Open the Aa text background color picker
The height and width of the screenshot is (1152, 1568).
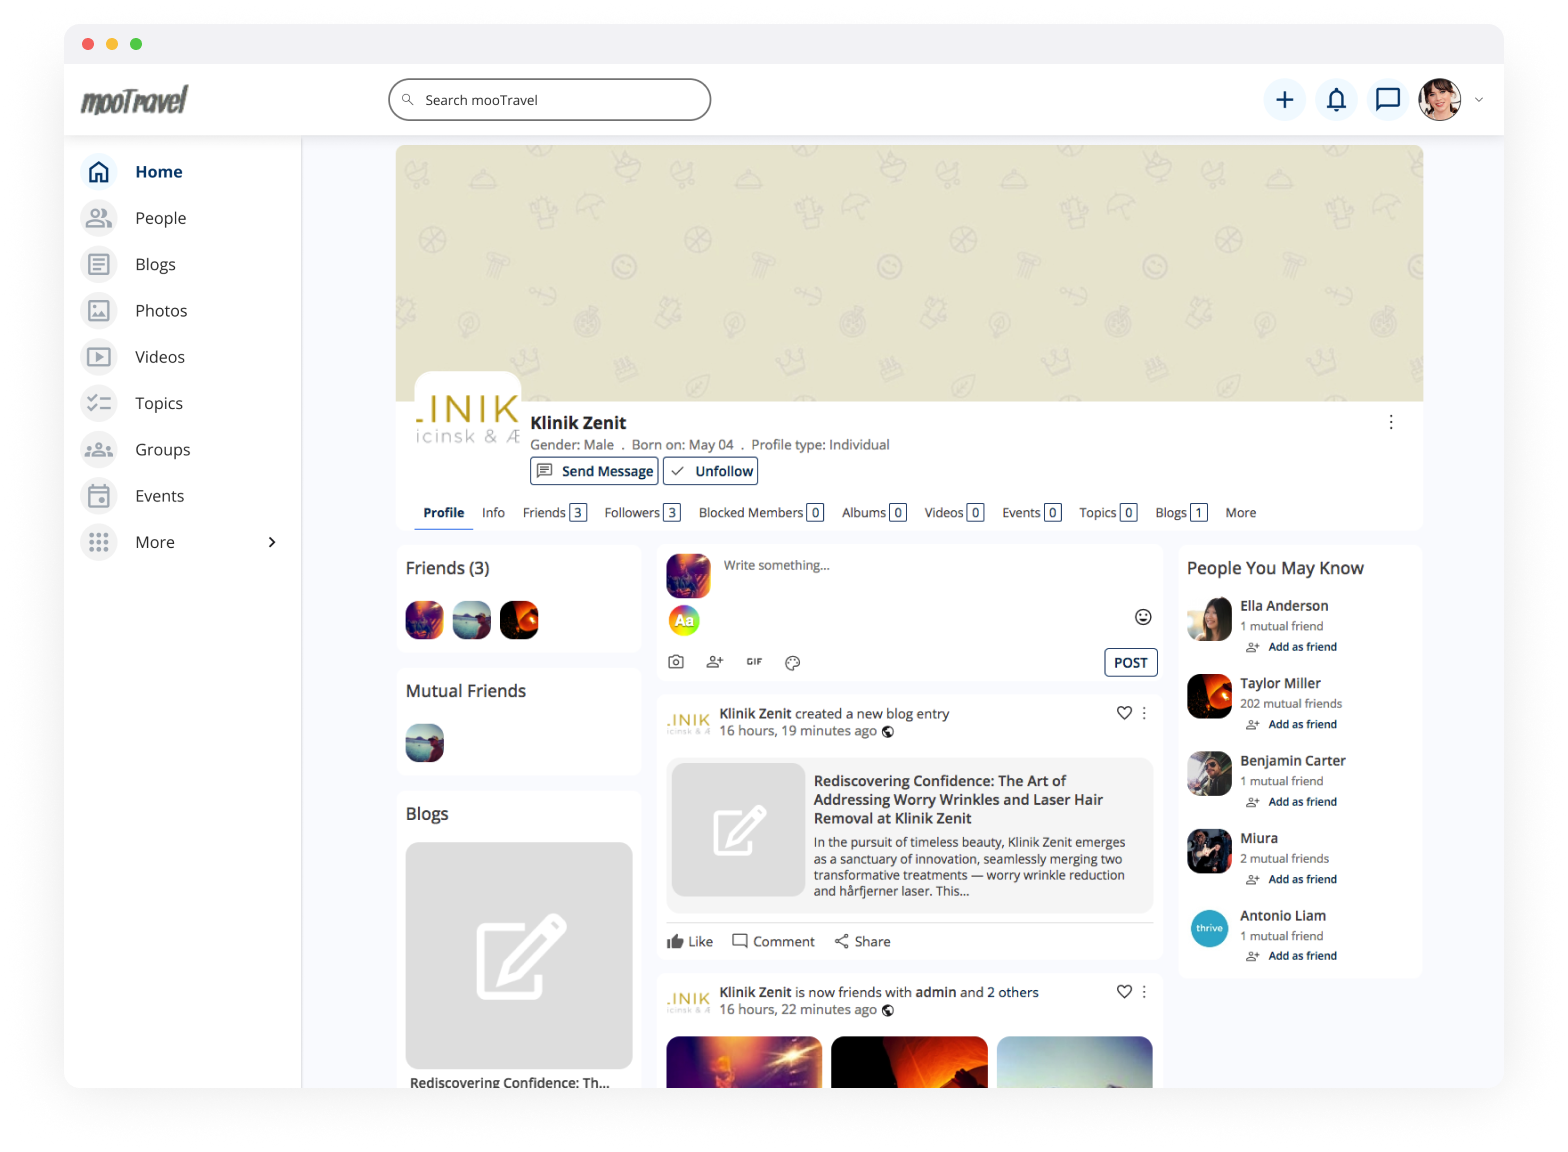pyautogui.click(x=684, y=620)
